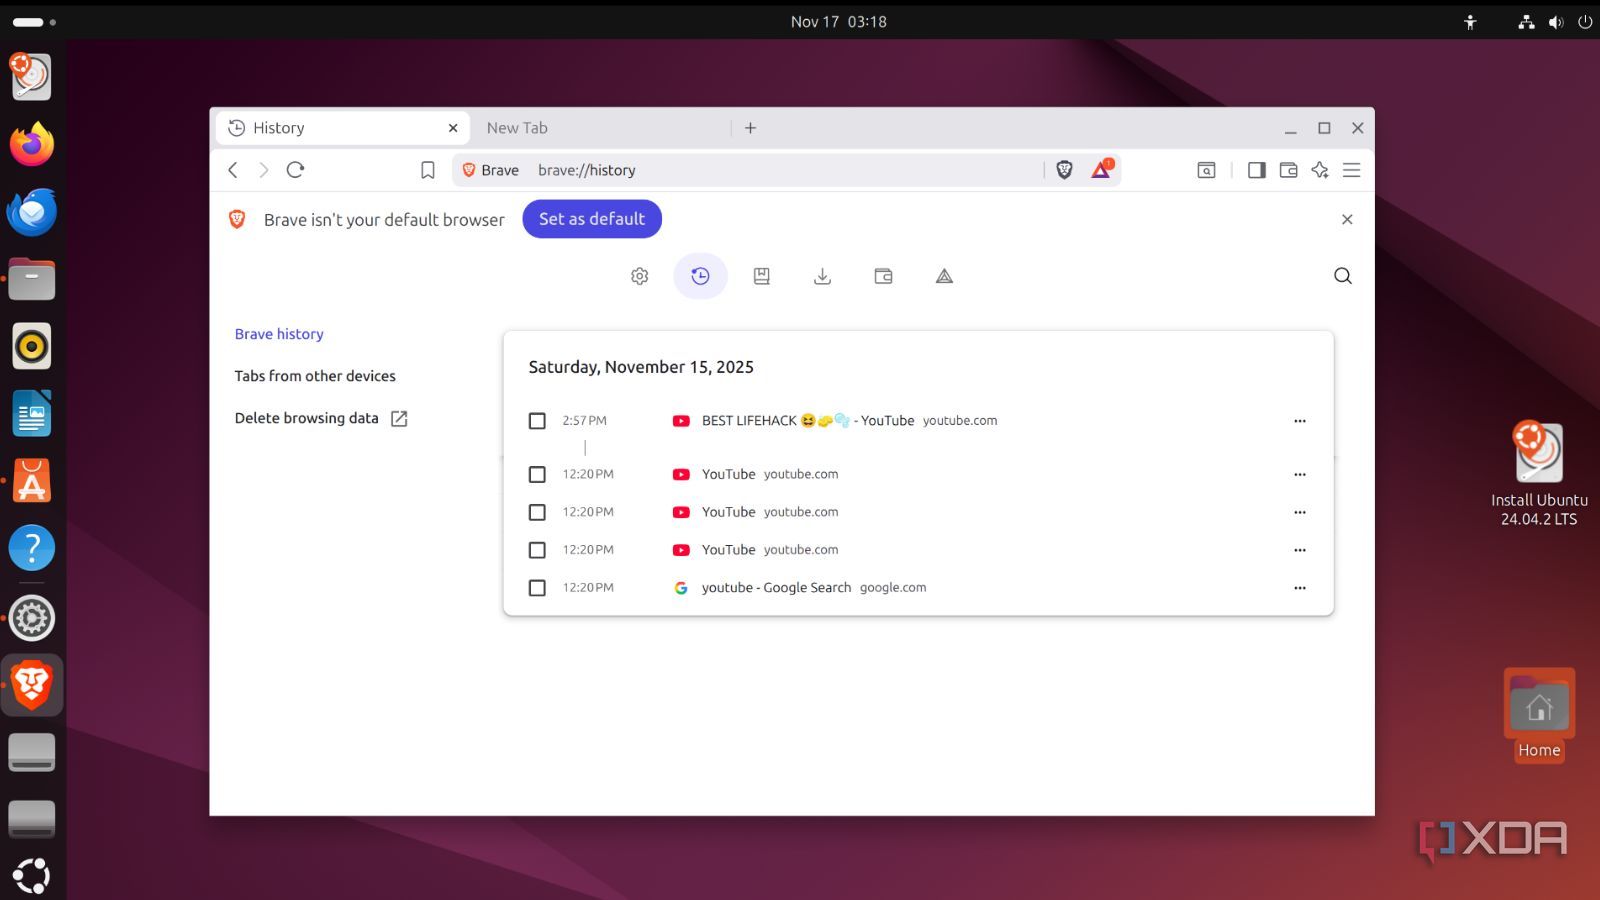Open Home folder on the desktop
The width and height of the screenshot is (1600, 900).
point(1539,715)
